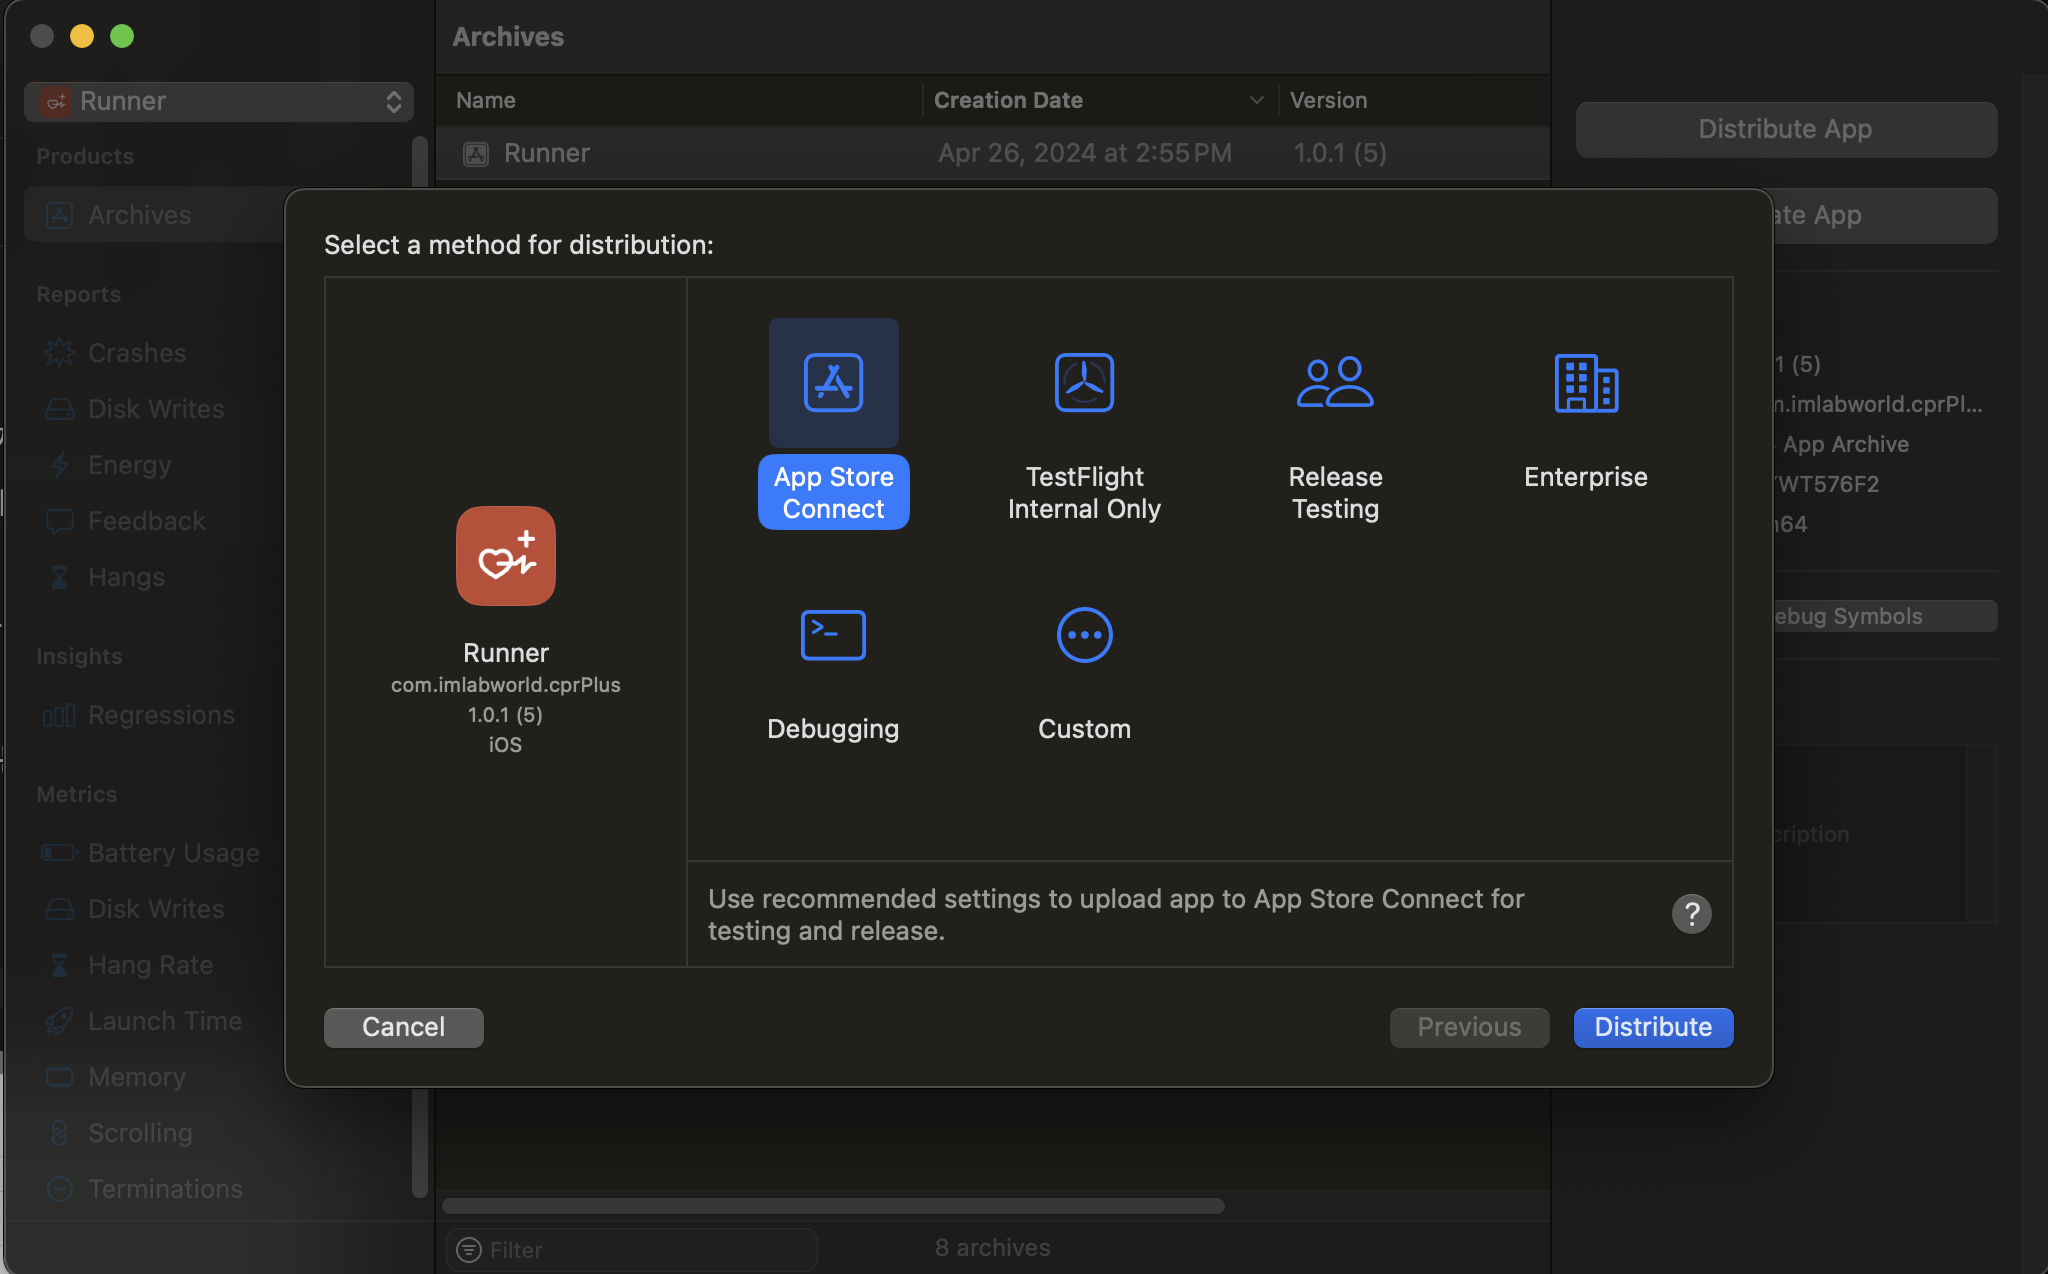Viewport: 2048px width, 1274px height.
Task: Click the Apr 26, 2024 creation date
Action: (x=1084, y=153)
